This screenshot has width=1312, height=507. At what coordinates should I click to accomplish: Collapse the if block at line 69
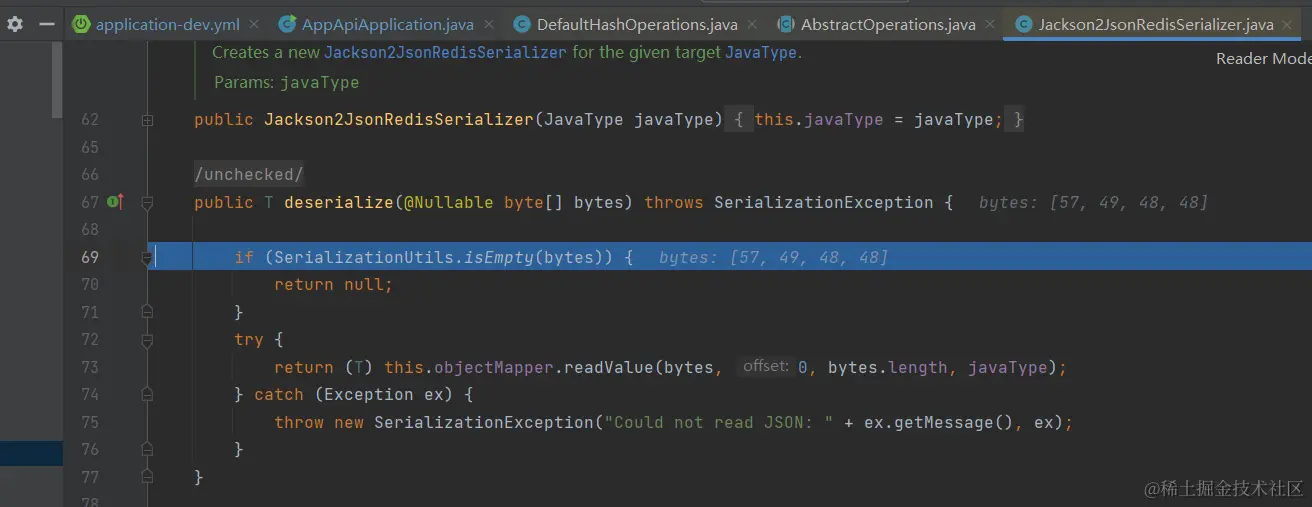click(x=147, y=258)
